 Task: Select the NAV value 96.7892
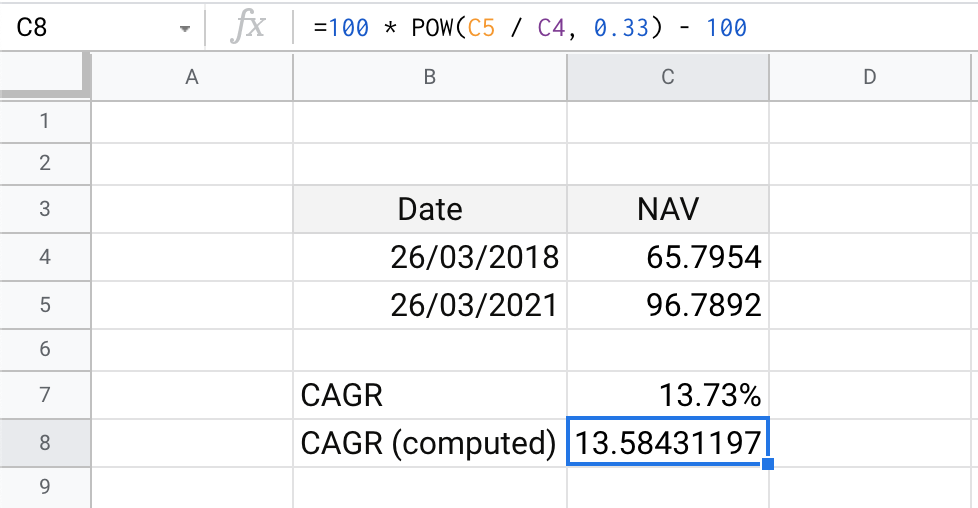668,305
